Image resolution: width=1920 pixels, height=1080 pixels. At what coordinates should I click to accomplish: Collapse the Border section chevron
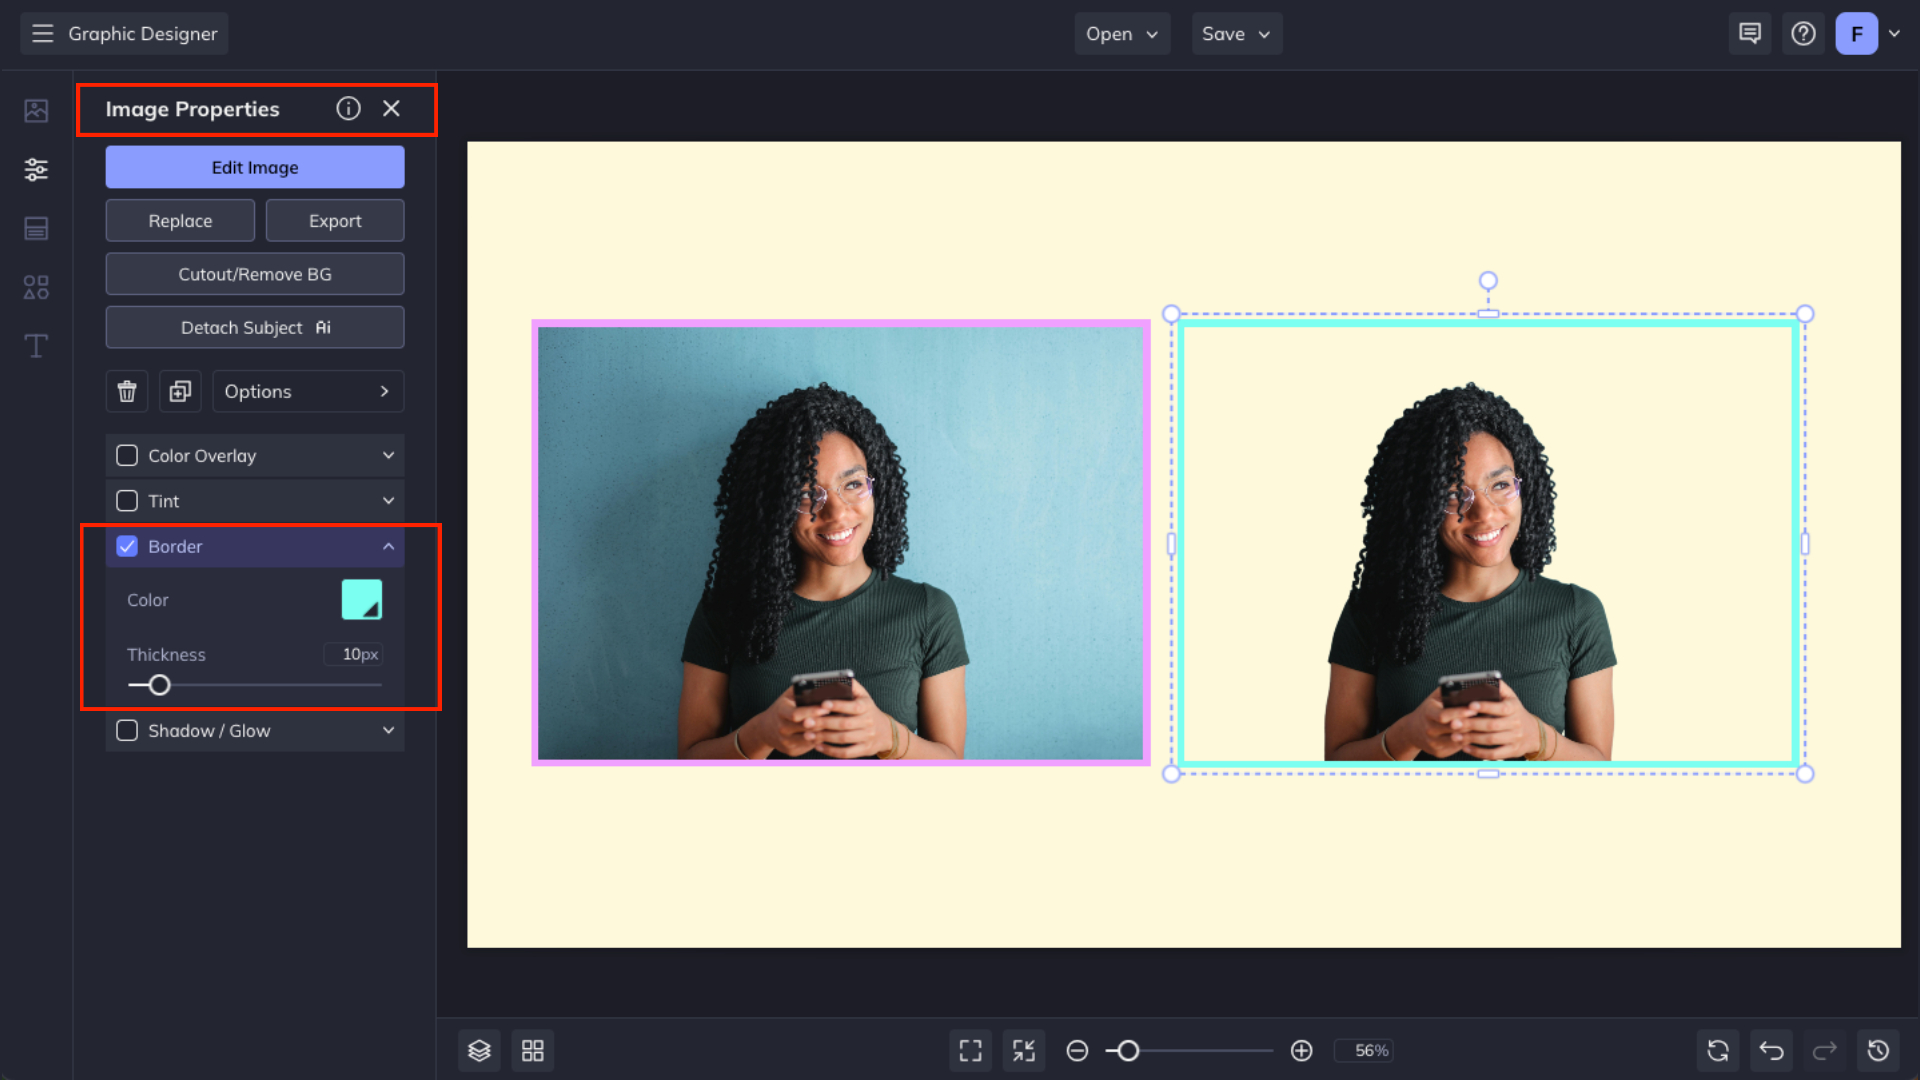click(x=388, y=546)
